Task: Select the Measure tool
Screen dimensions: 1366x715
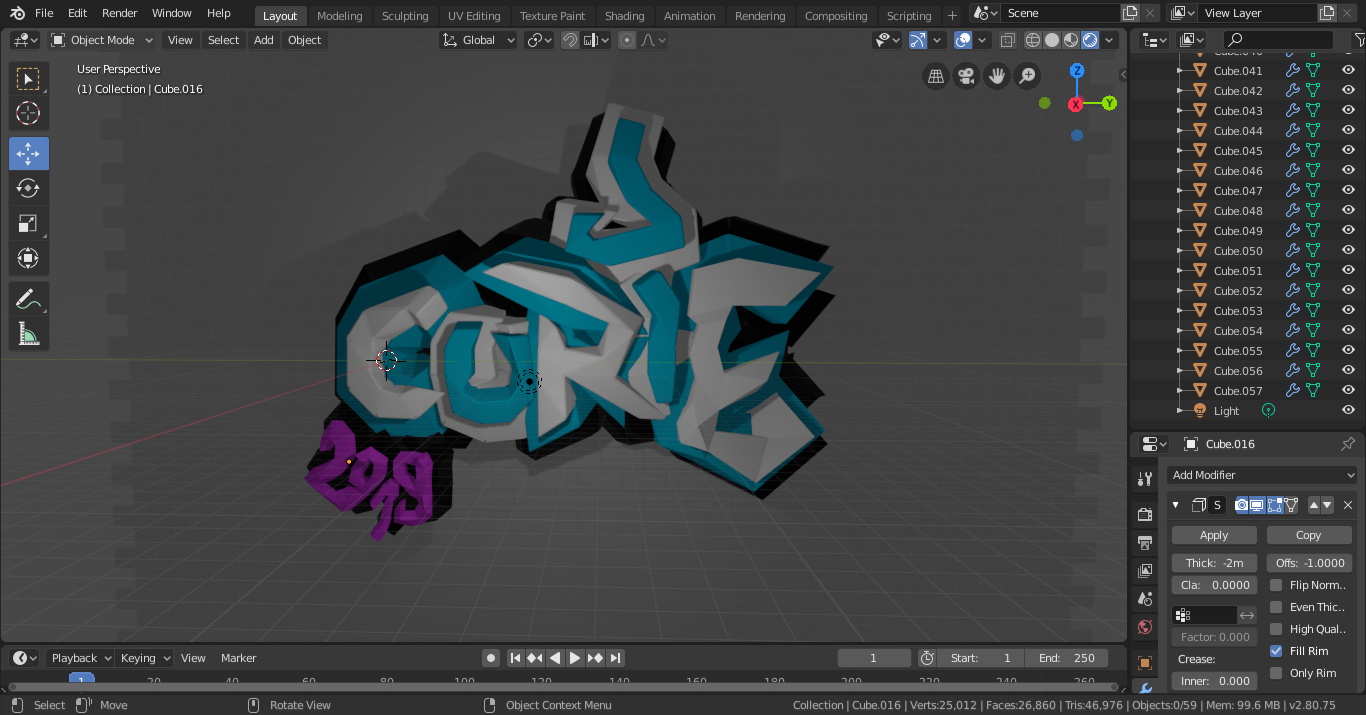Action: point(28,334)
